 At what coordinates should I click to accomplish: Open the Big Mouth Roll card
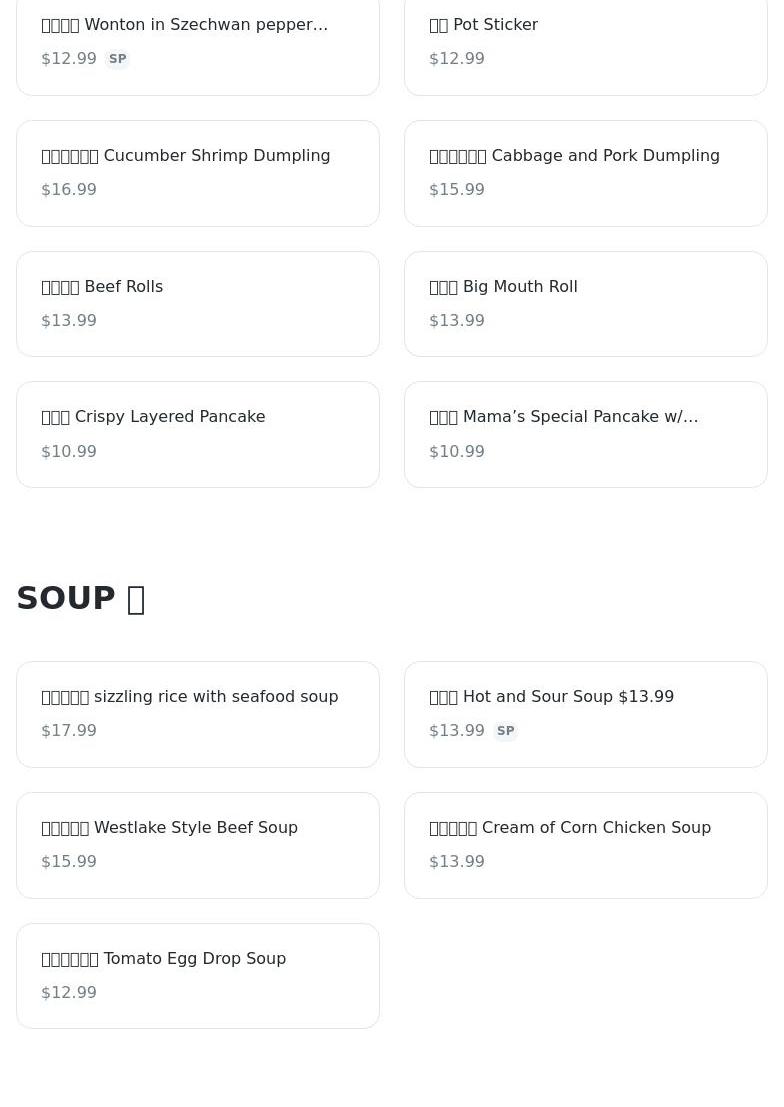(x=586, y=304)
